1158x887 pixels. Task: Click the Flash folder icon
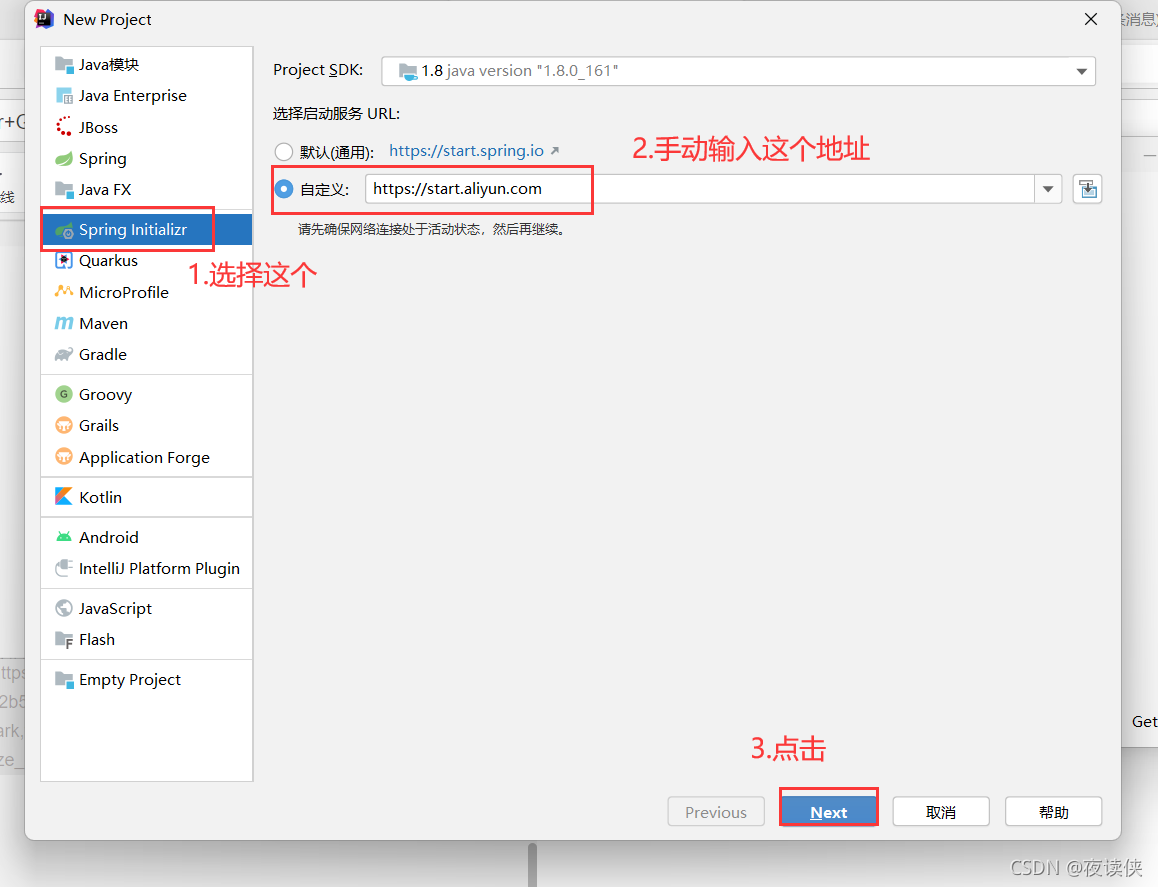(x=64, y=640)
